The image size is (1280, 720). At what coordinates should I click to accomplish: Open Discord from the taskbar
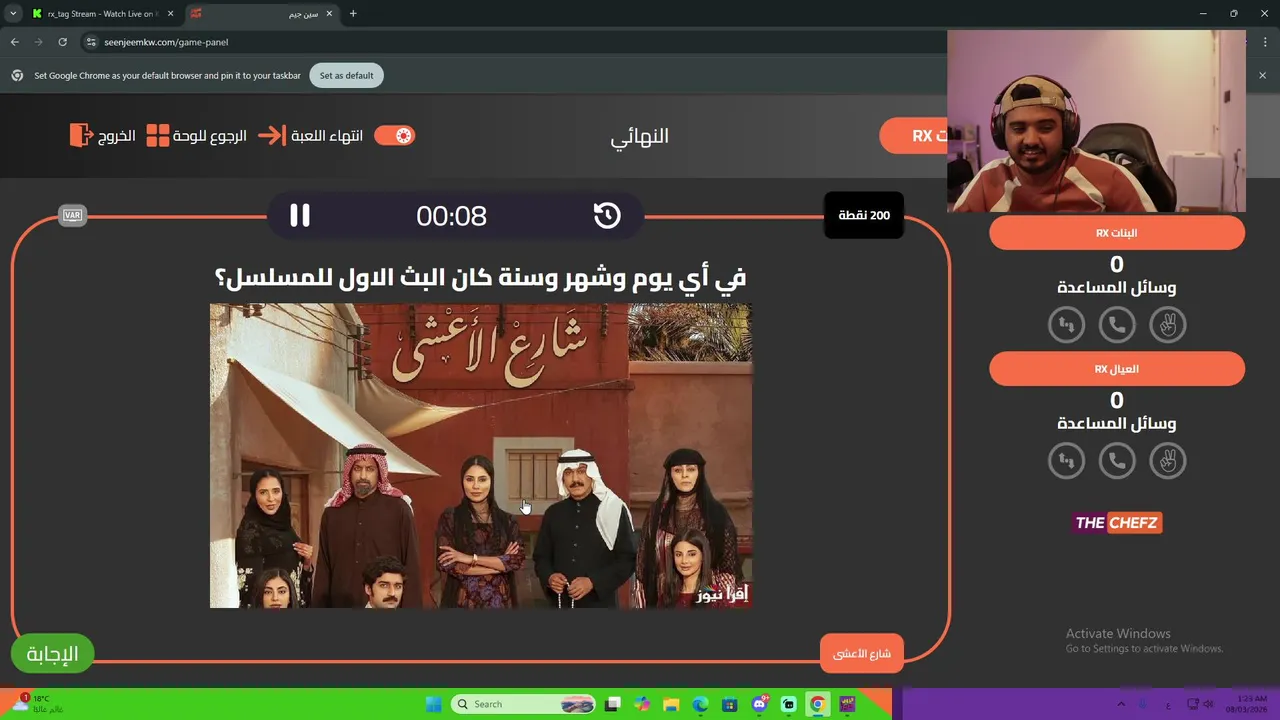point(760,704)
